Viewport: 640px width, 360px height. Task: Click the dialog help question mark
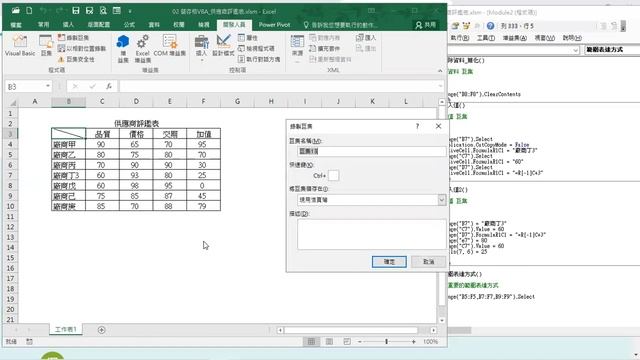tap(417, 126)
